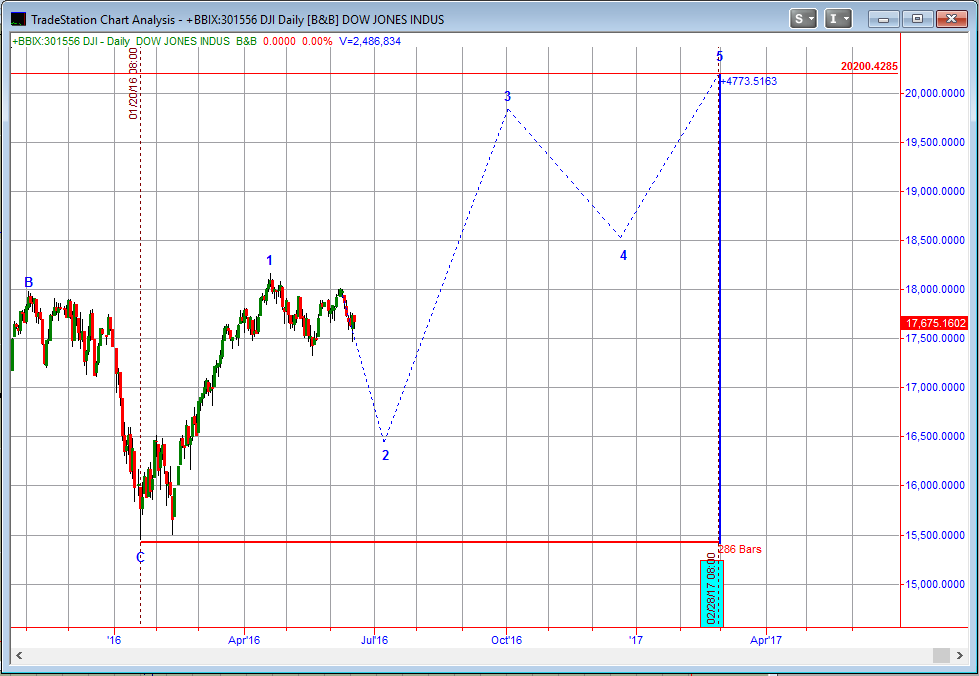The height and width of the screenshot is (676, 979).
Task: Select the wave label C near low
Action: pyautogui.click(x=140, y=557)
